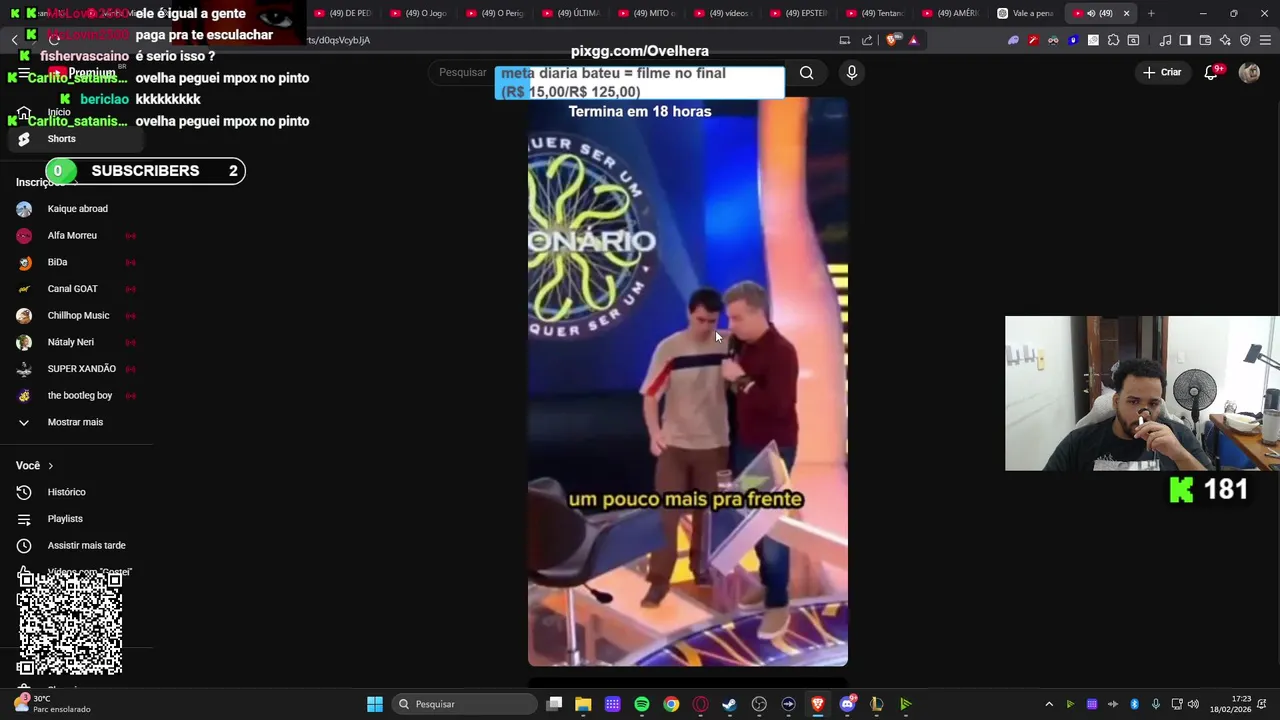This screenshot has width=1280, height=720.
Task: Click the Bluetooth tray icon
Action: 1134,704
